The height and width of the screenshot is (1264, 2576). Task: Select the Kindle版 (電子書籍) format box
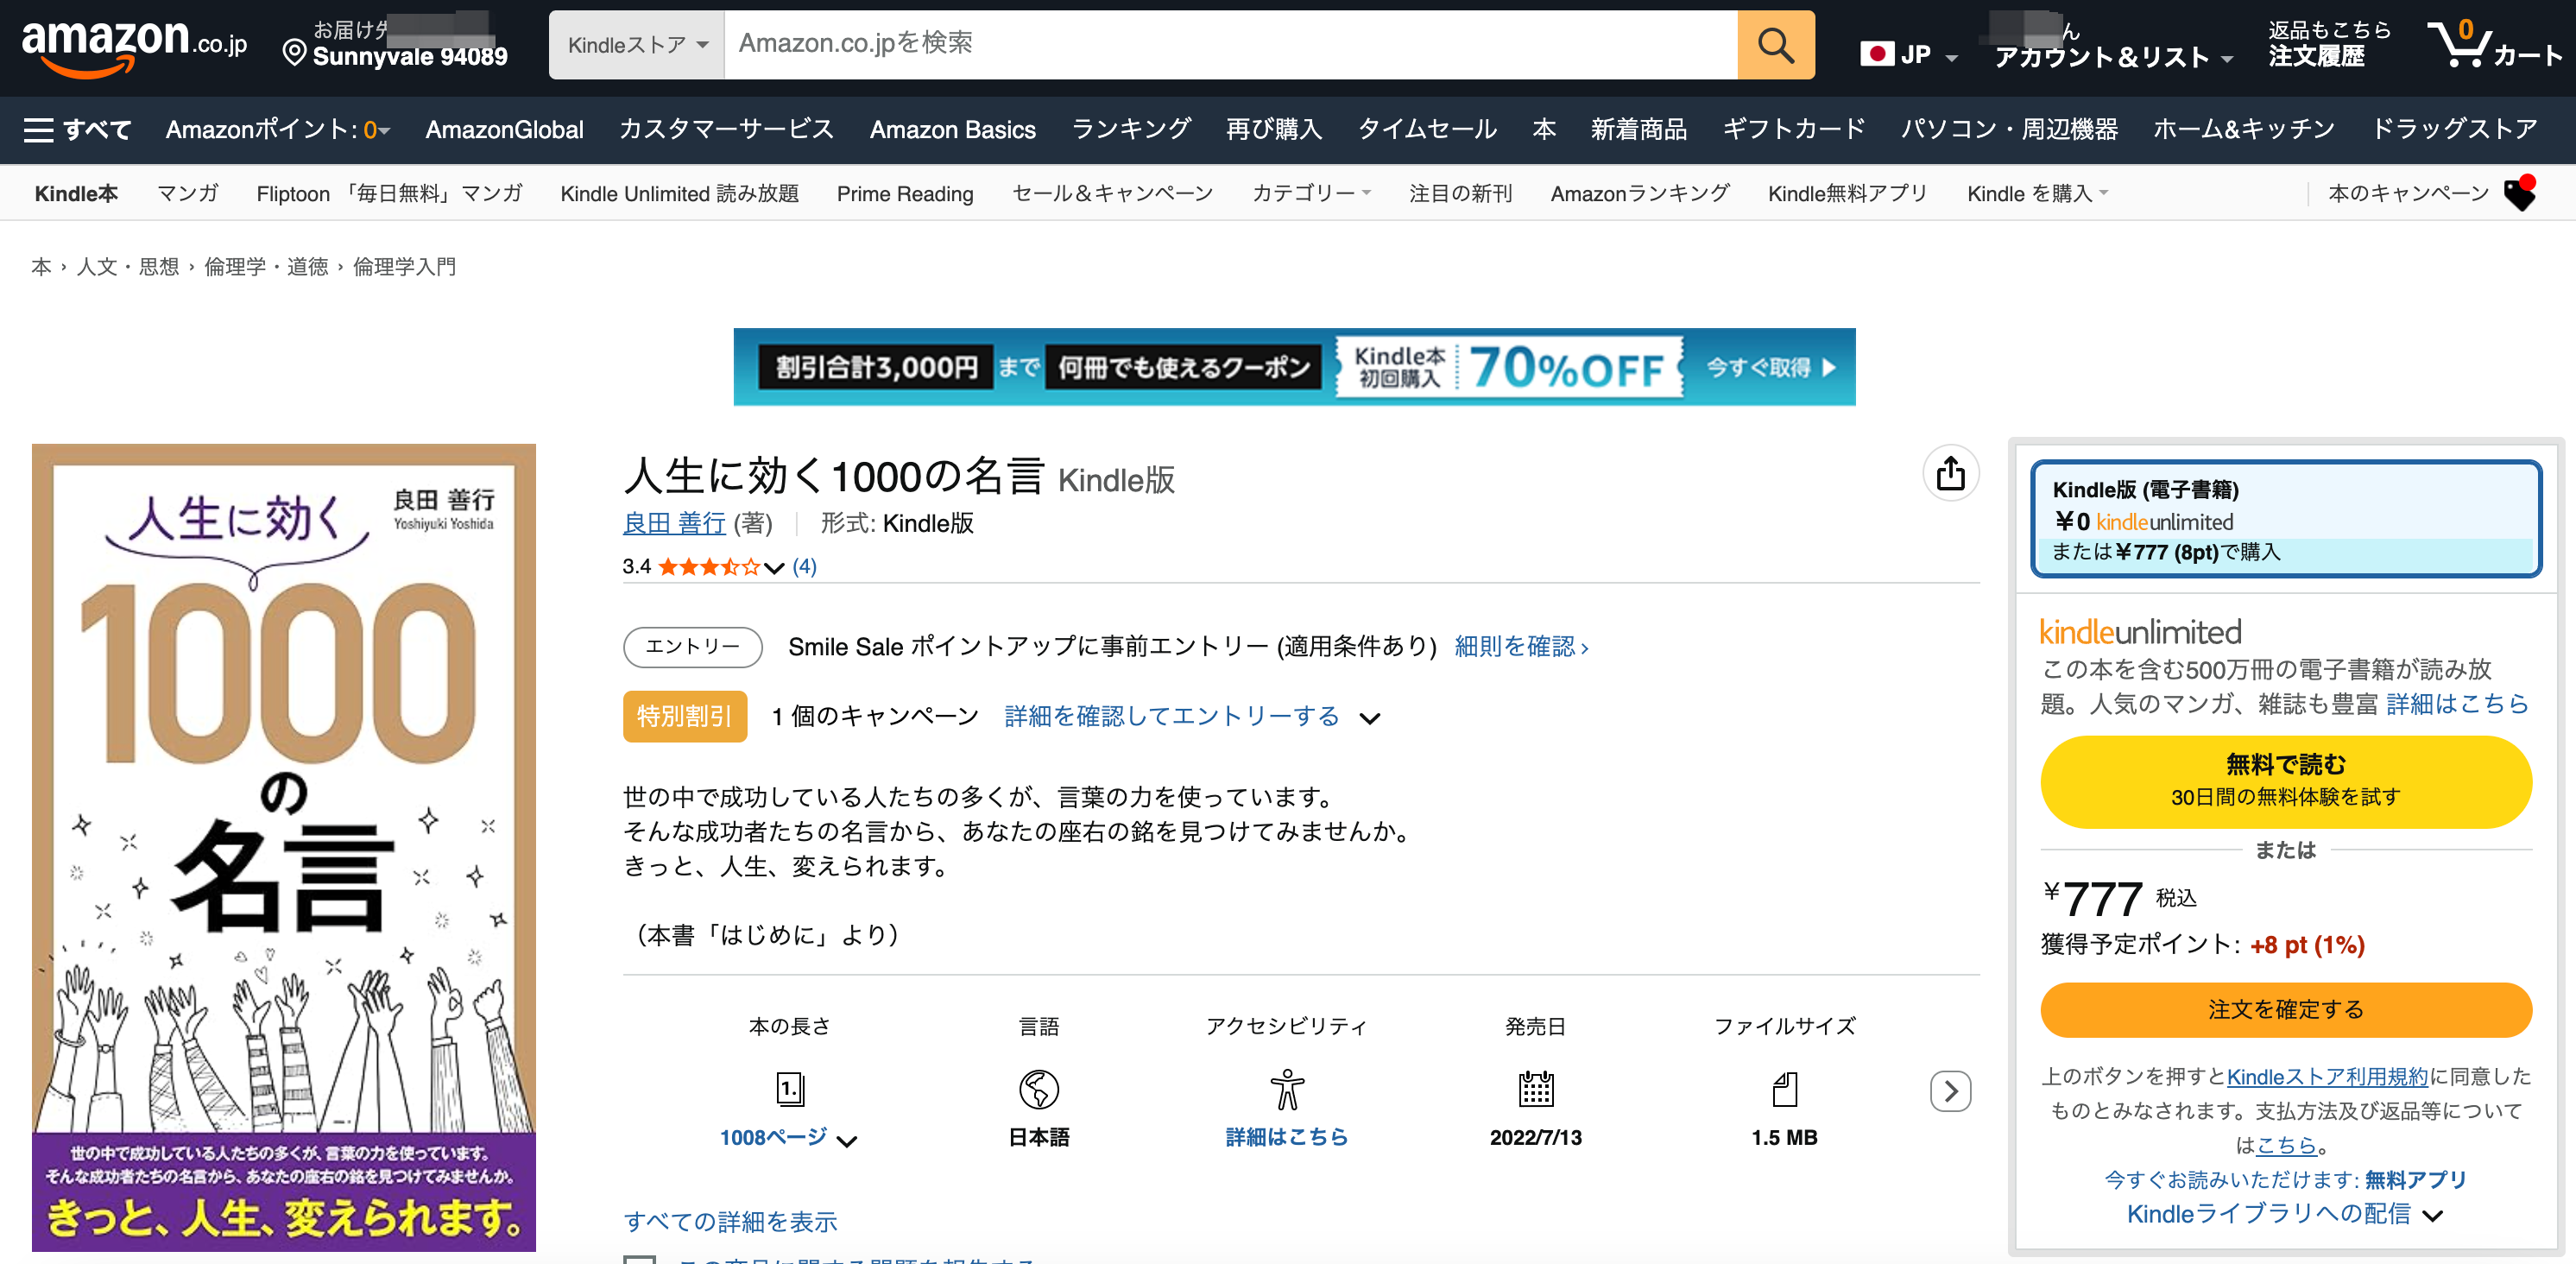[2286, 519]
